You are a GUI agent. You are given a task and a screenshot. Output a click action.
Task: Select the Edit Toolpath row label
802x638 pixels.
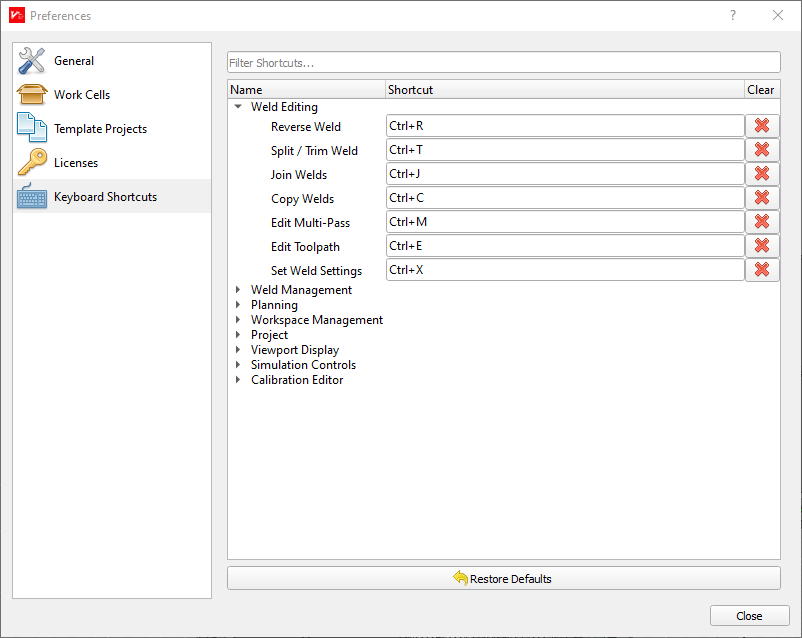pyautogui.click(x=305, y=247)
